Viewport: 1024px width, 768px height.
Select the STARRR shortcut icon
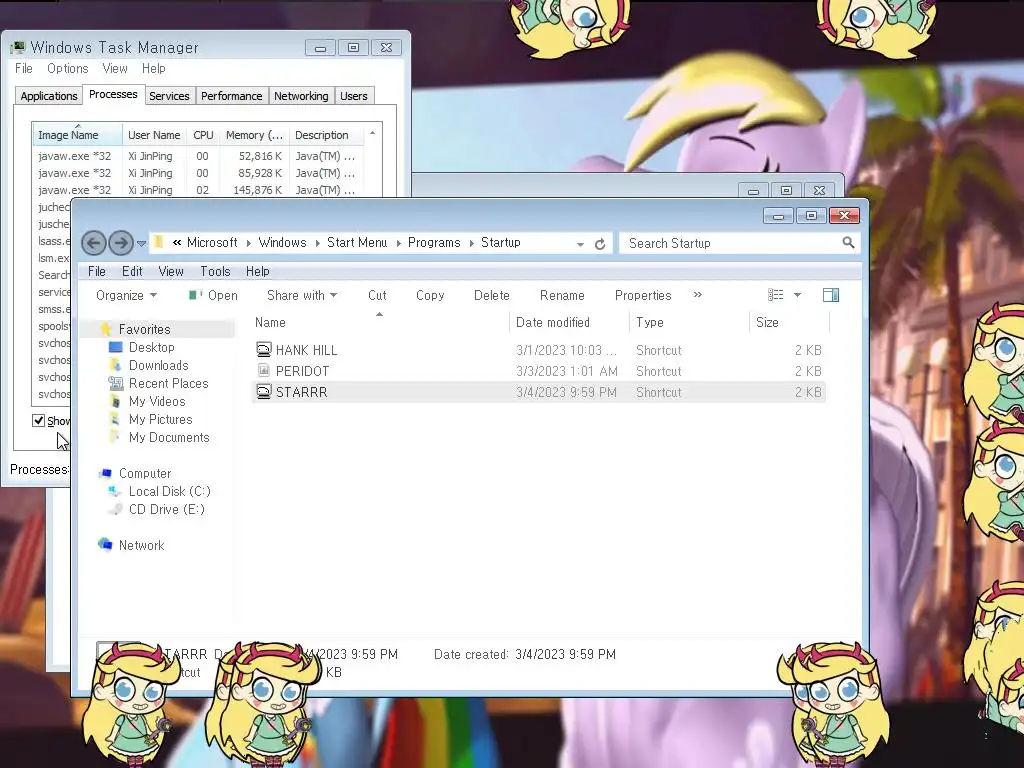[x=263, y=392]
